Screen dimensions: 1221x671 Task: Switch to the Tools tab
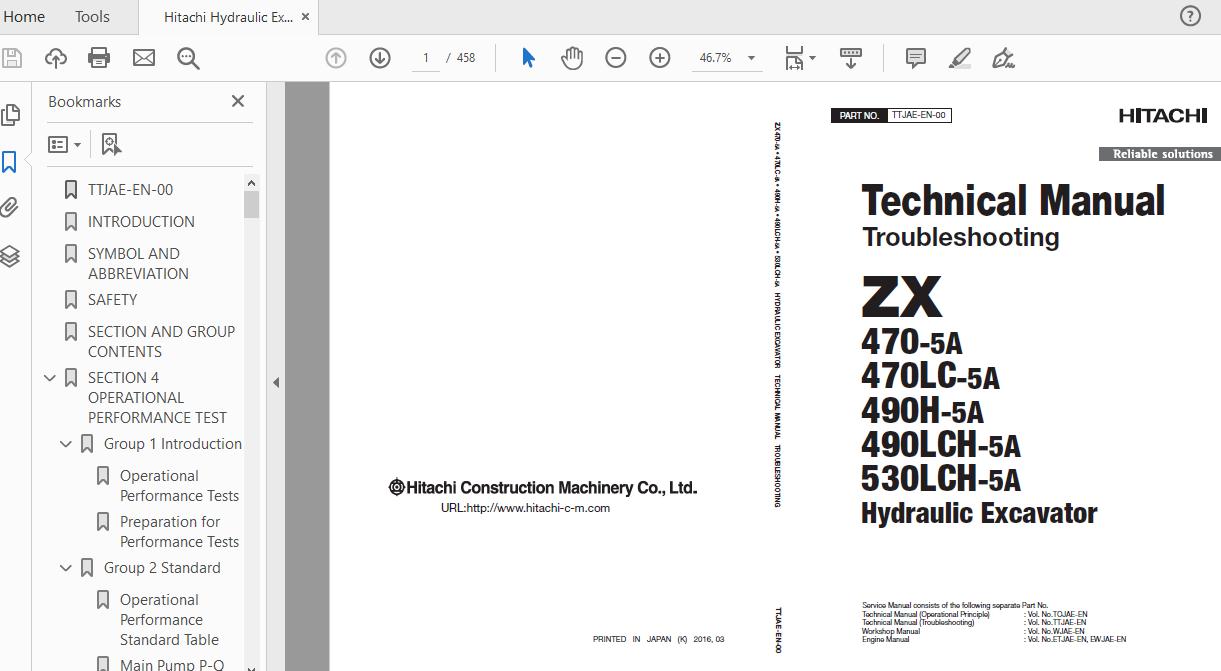92,16
